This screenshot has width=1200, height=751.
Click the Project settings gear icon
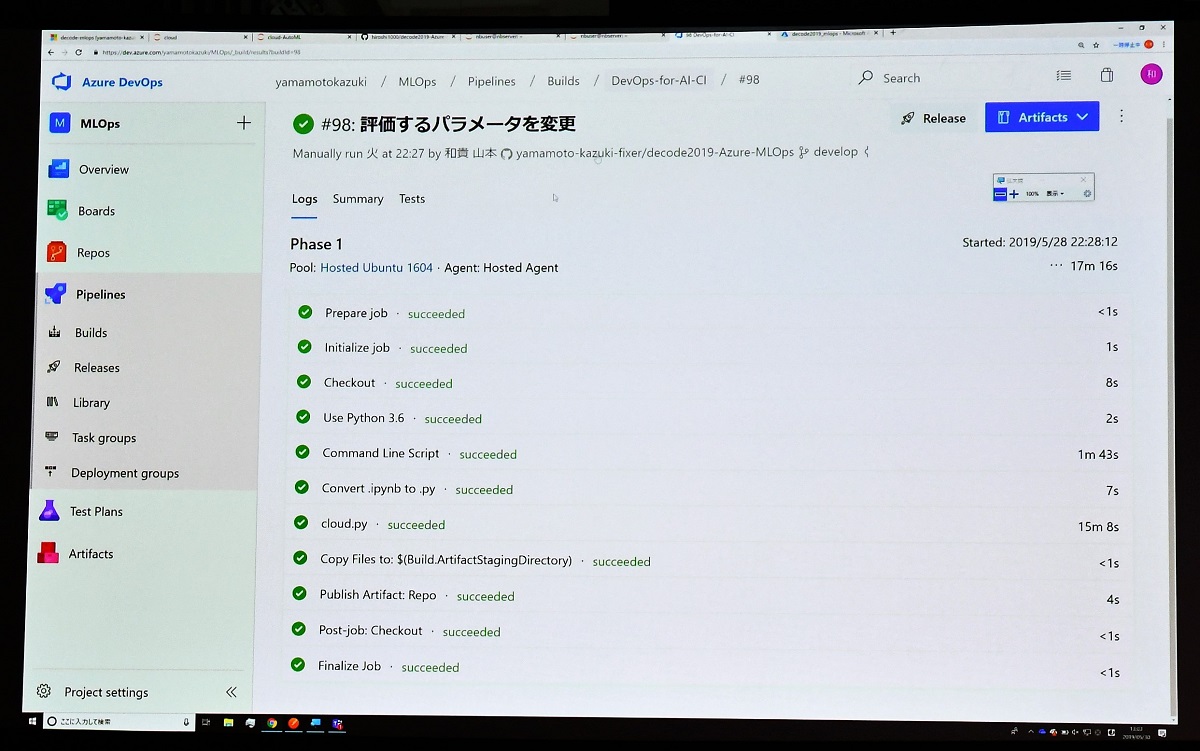click(43, 691)
